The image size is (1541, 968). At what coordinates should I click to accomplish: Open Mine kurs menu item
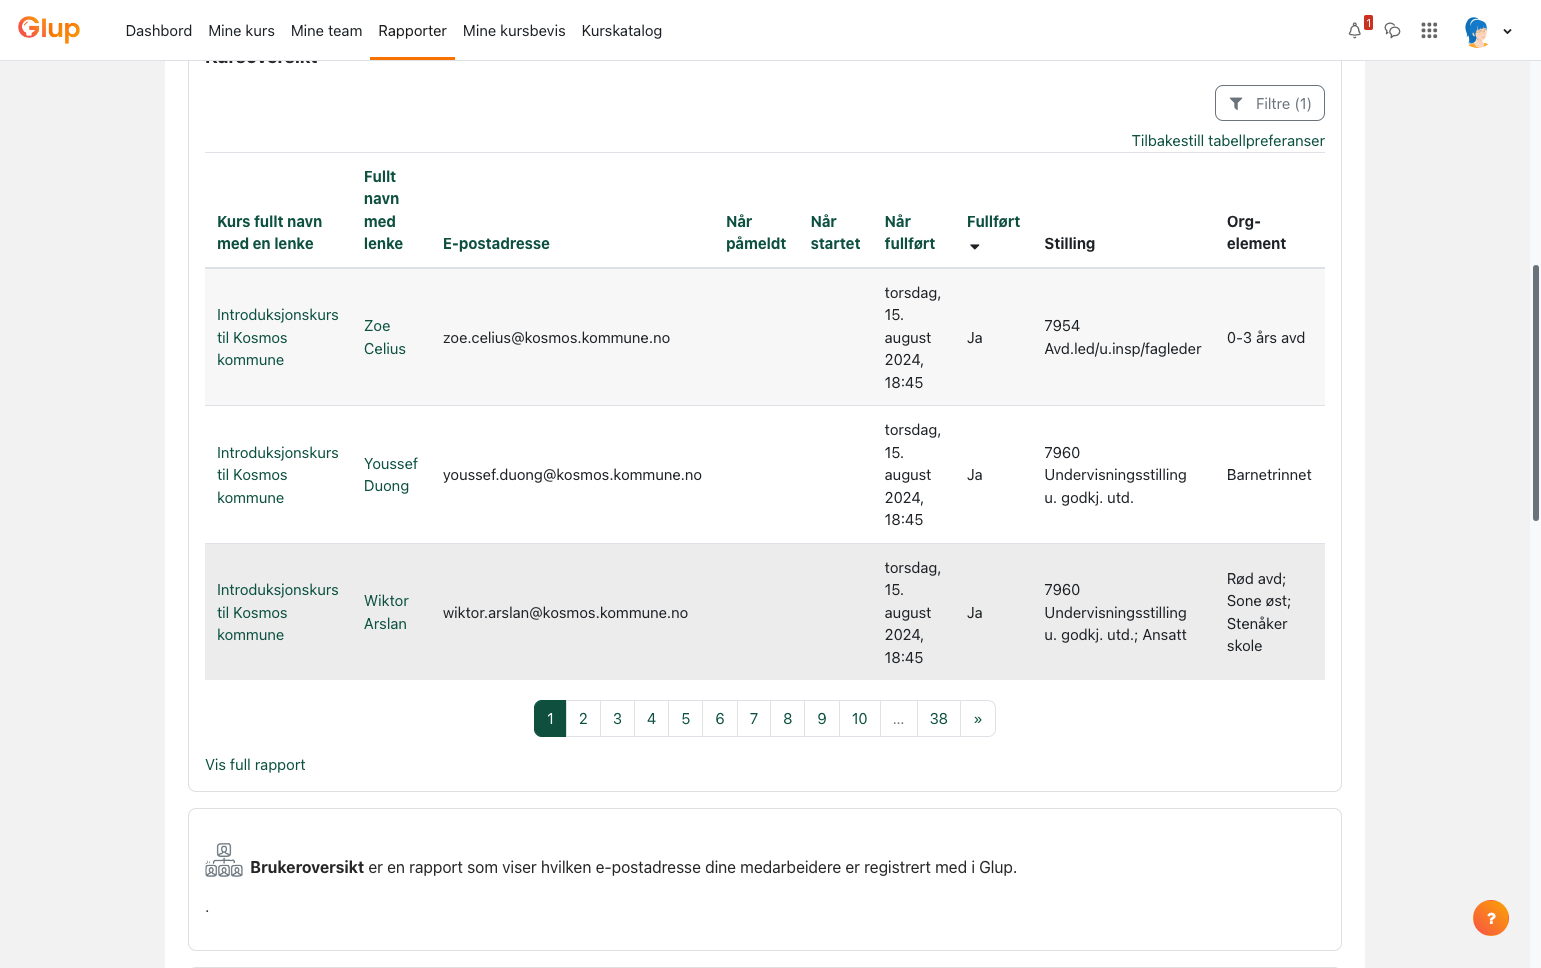tap(241, 31)
